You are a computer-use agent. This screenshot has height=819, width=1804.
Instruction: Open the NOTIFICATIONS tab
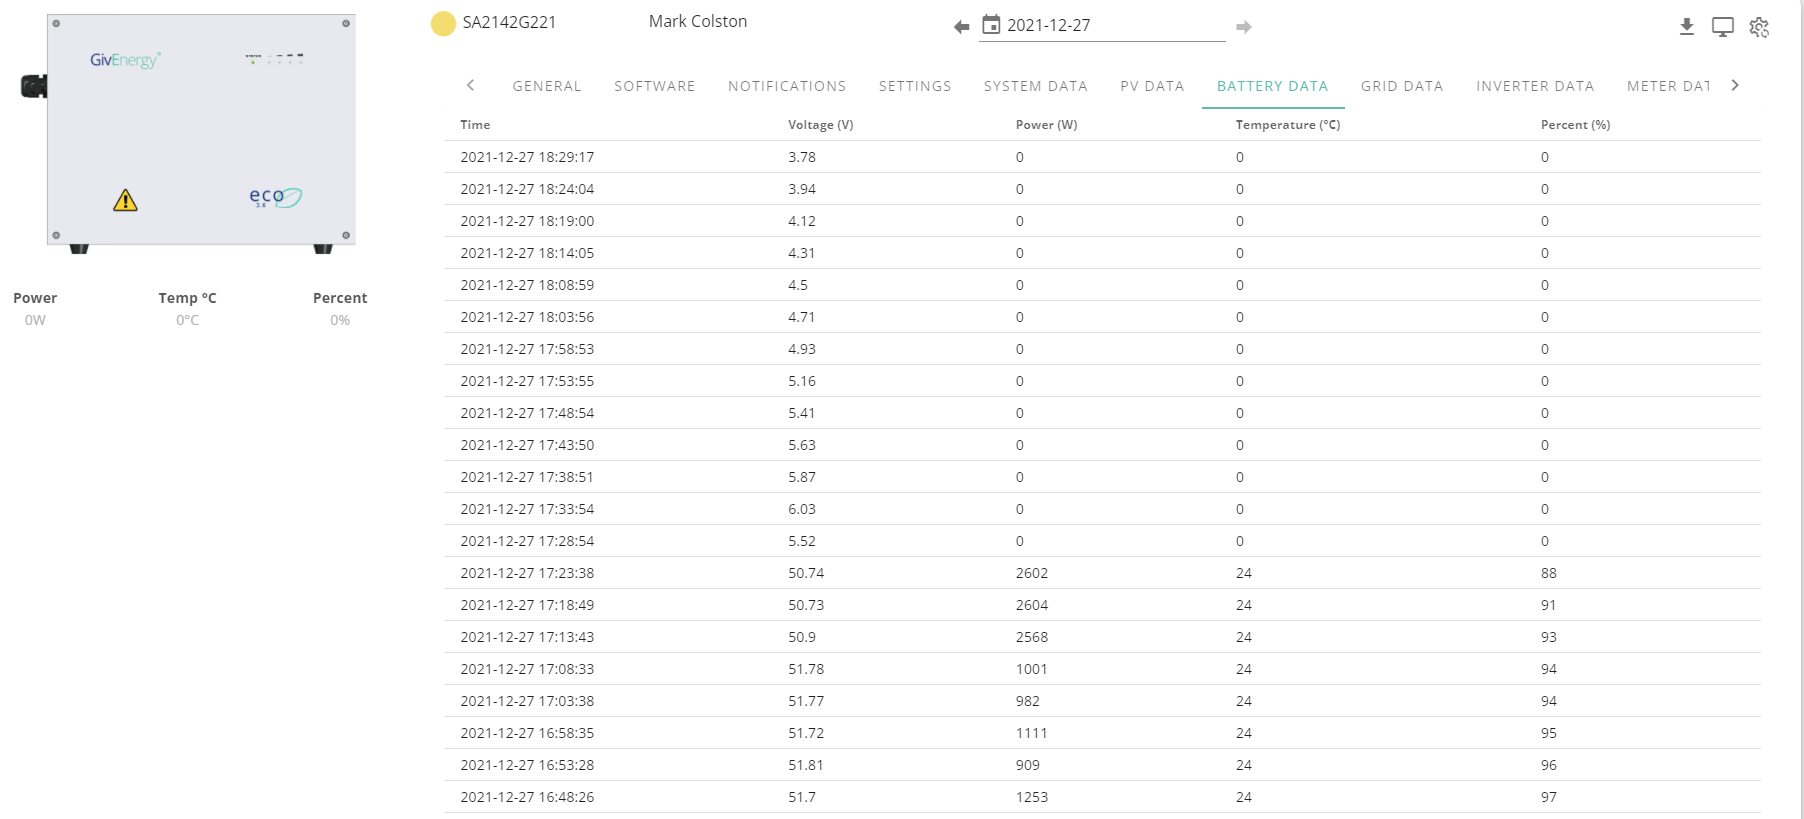pos(787,86)
